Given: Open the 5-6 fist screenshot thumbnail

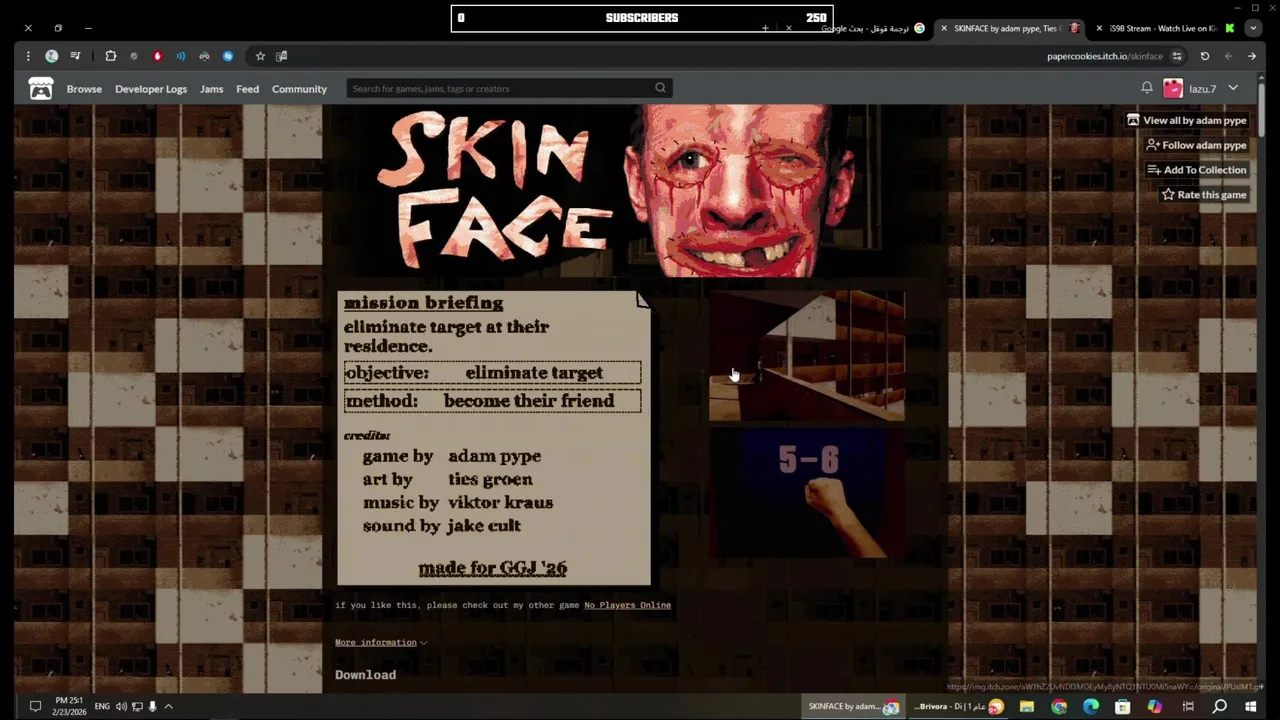Looking at the screenshot, I should coord(807,493).
